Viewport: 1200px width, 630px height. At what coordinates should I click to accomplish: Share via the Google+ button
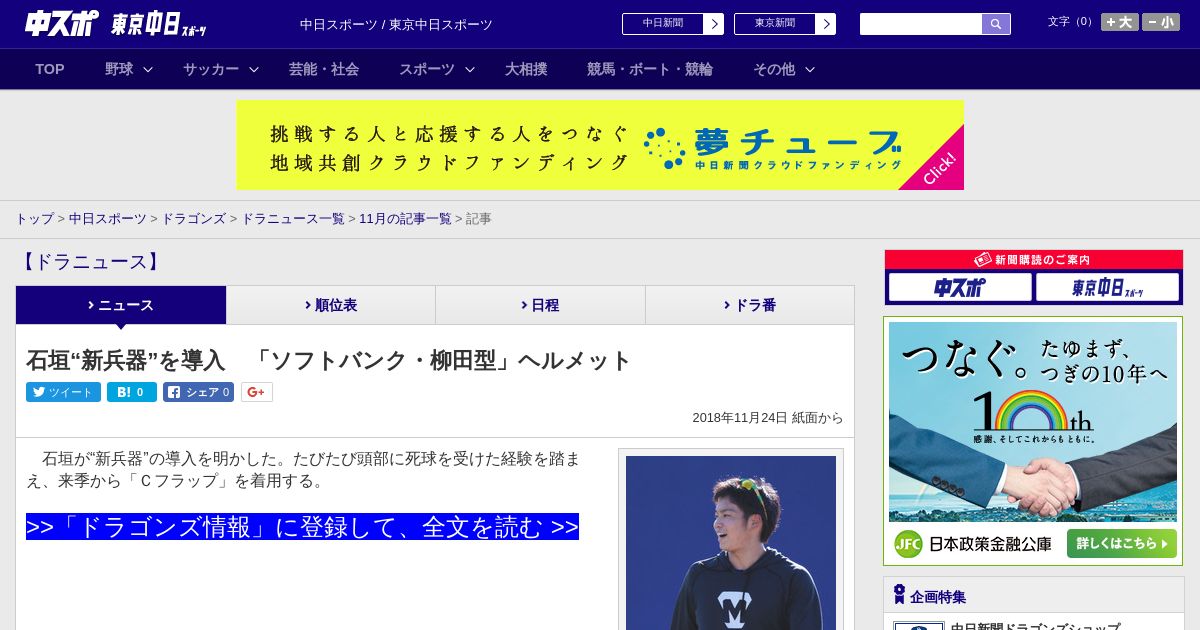pyautogui.click(x=257, y=392)
